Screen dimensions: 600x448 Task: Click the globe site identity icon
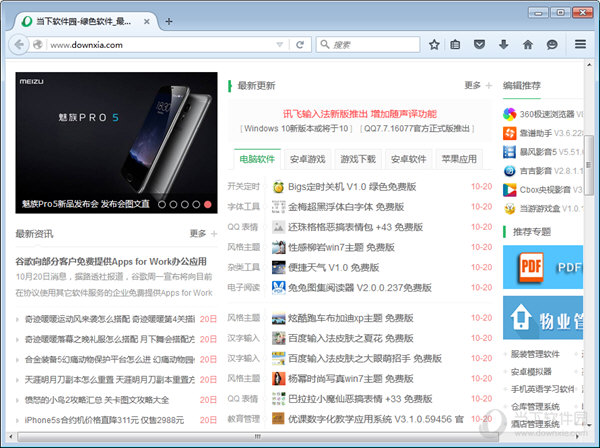38,45
